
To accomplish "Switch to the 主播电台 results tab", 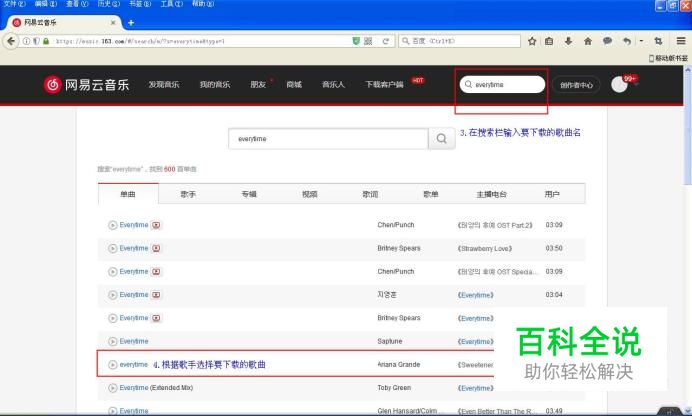I will click(x=491, y=194).
